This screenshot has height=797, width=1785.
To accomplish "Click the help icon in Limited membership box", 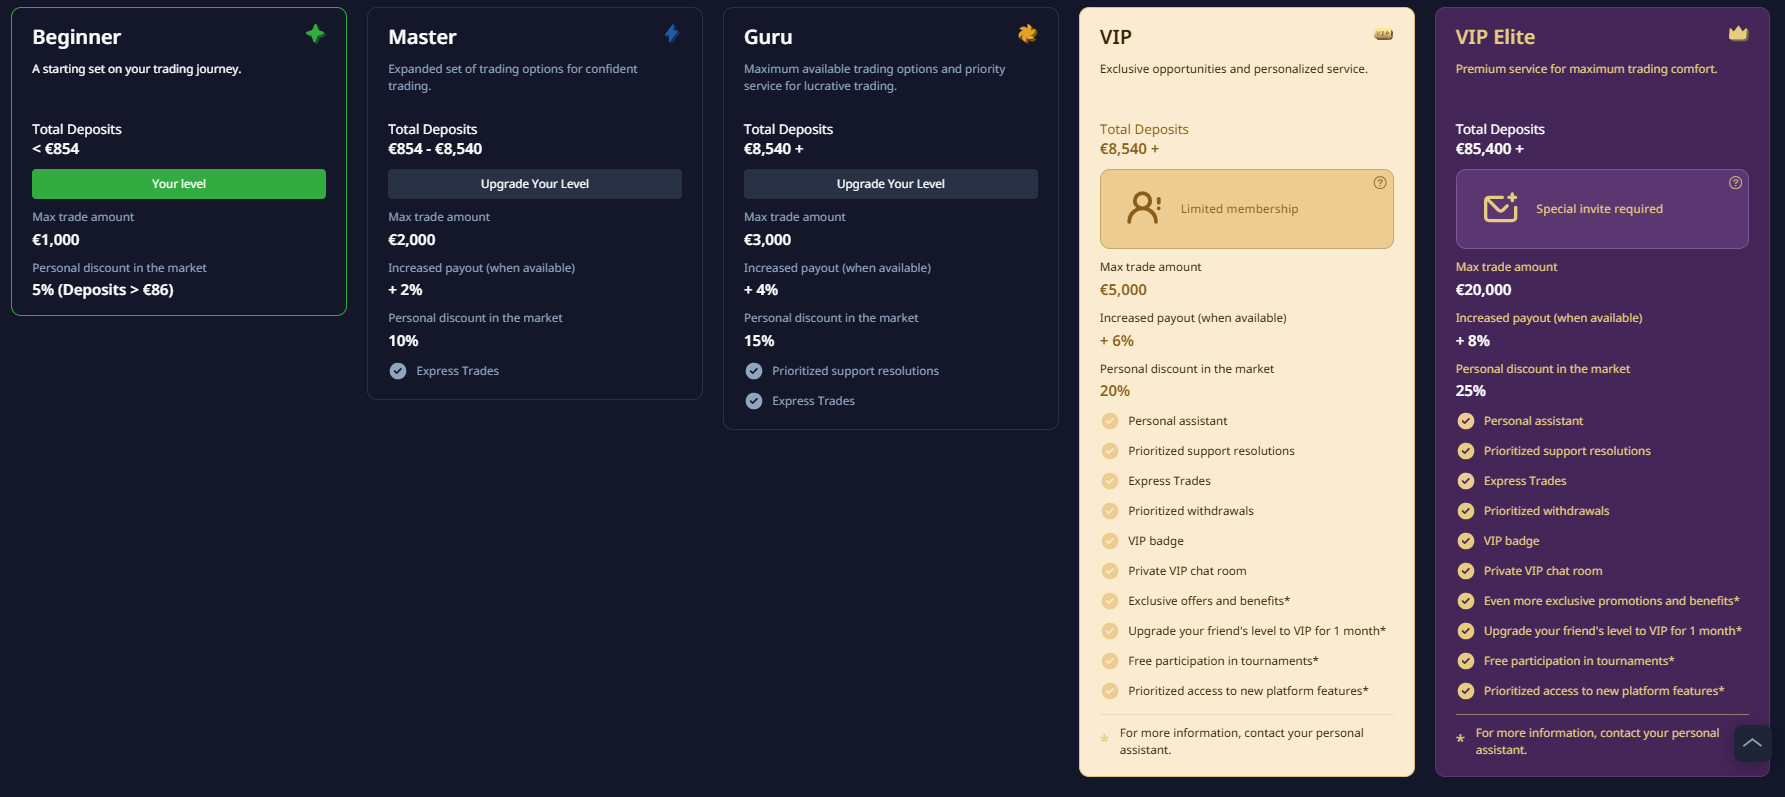I will click(x=1380, y=182).
